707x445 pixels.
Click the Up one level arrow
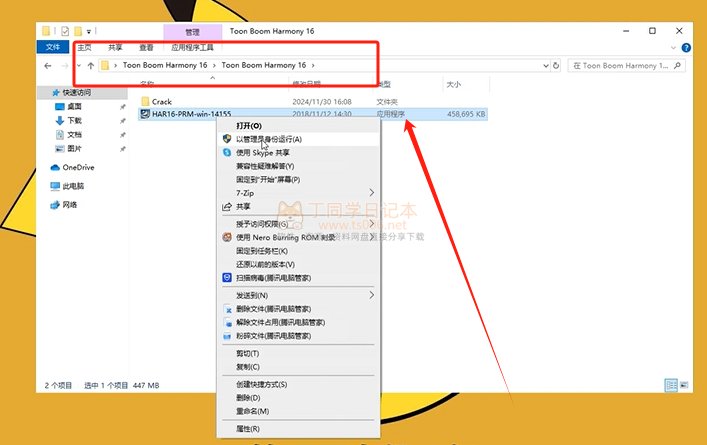[91, 66]
